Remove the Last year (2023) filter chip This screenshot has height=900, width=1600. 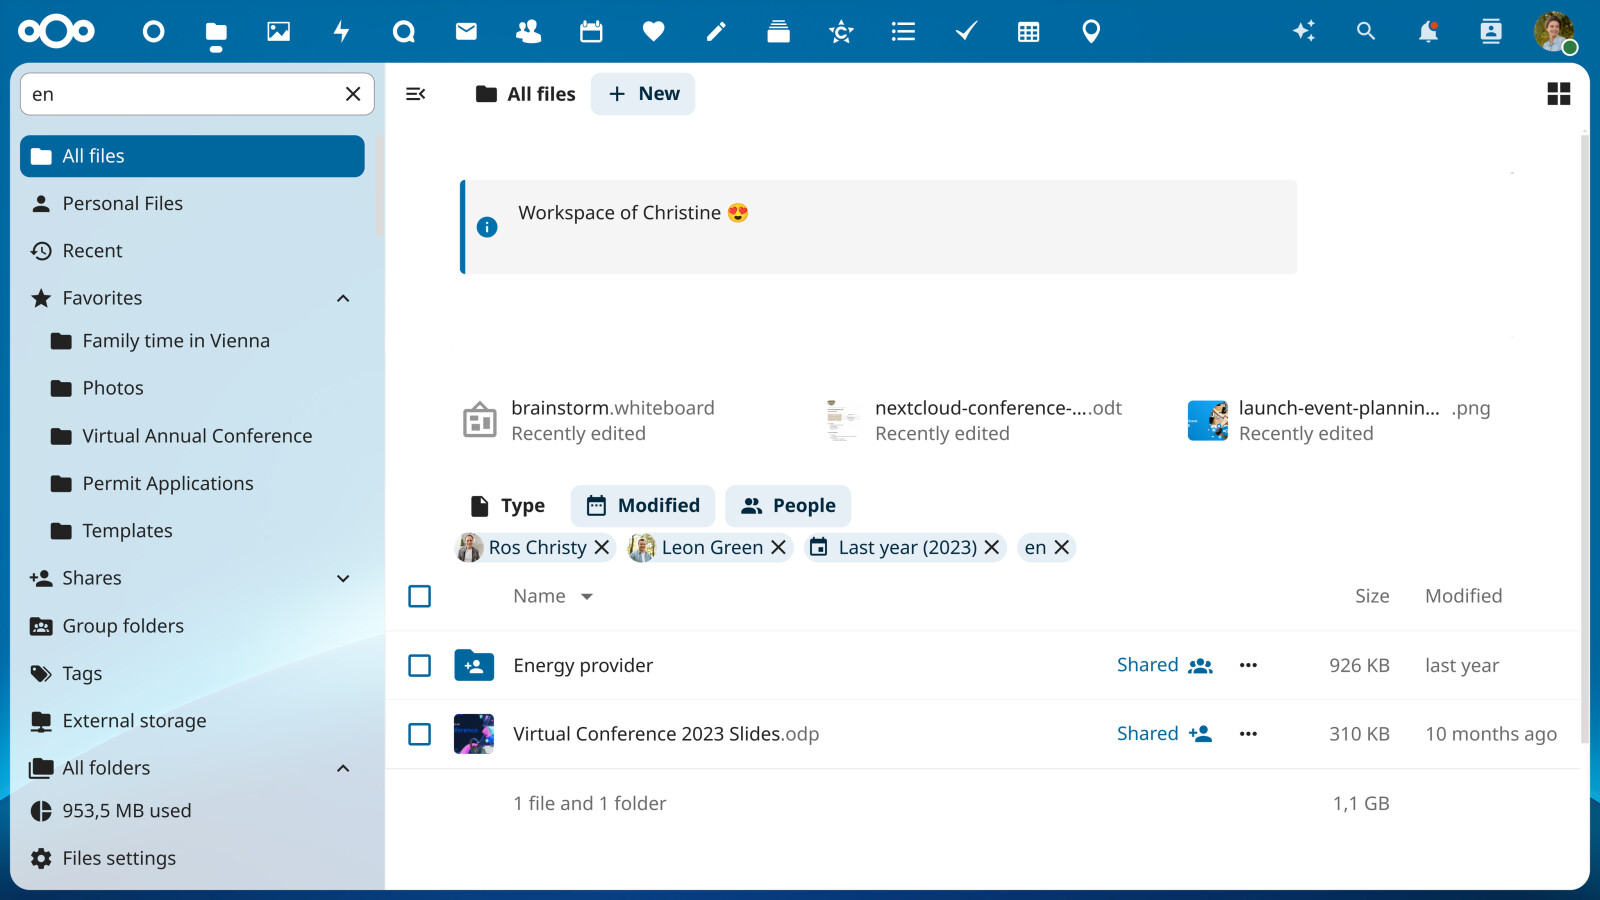992,547
